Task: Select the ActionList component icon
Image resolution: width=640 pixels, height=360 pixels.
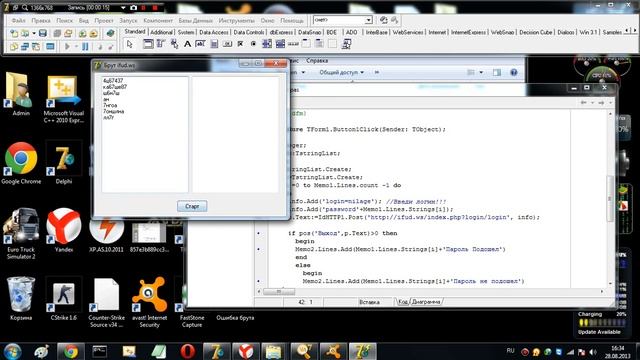Action: [x=346, y=44]
